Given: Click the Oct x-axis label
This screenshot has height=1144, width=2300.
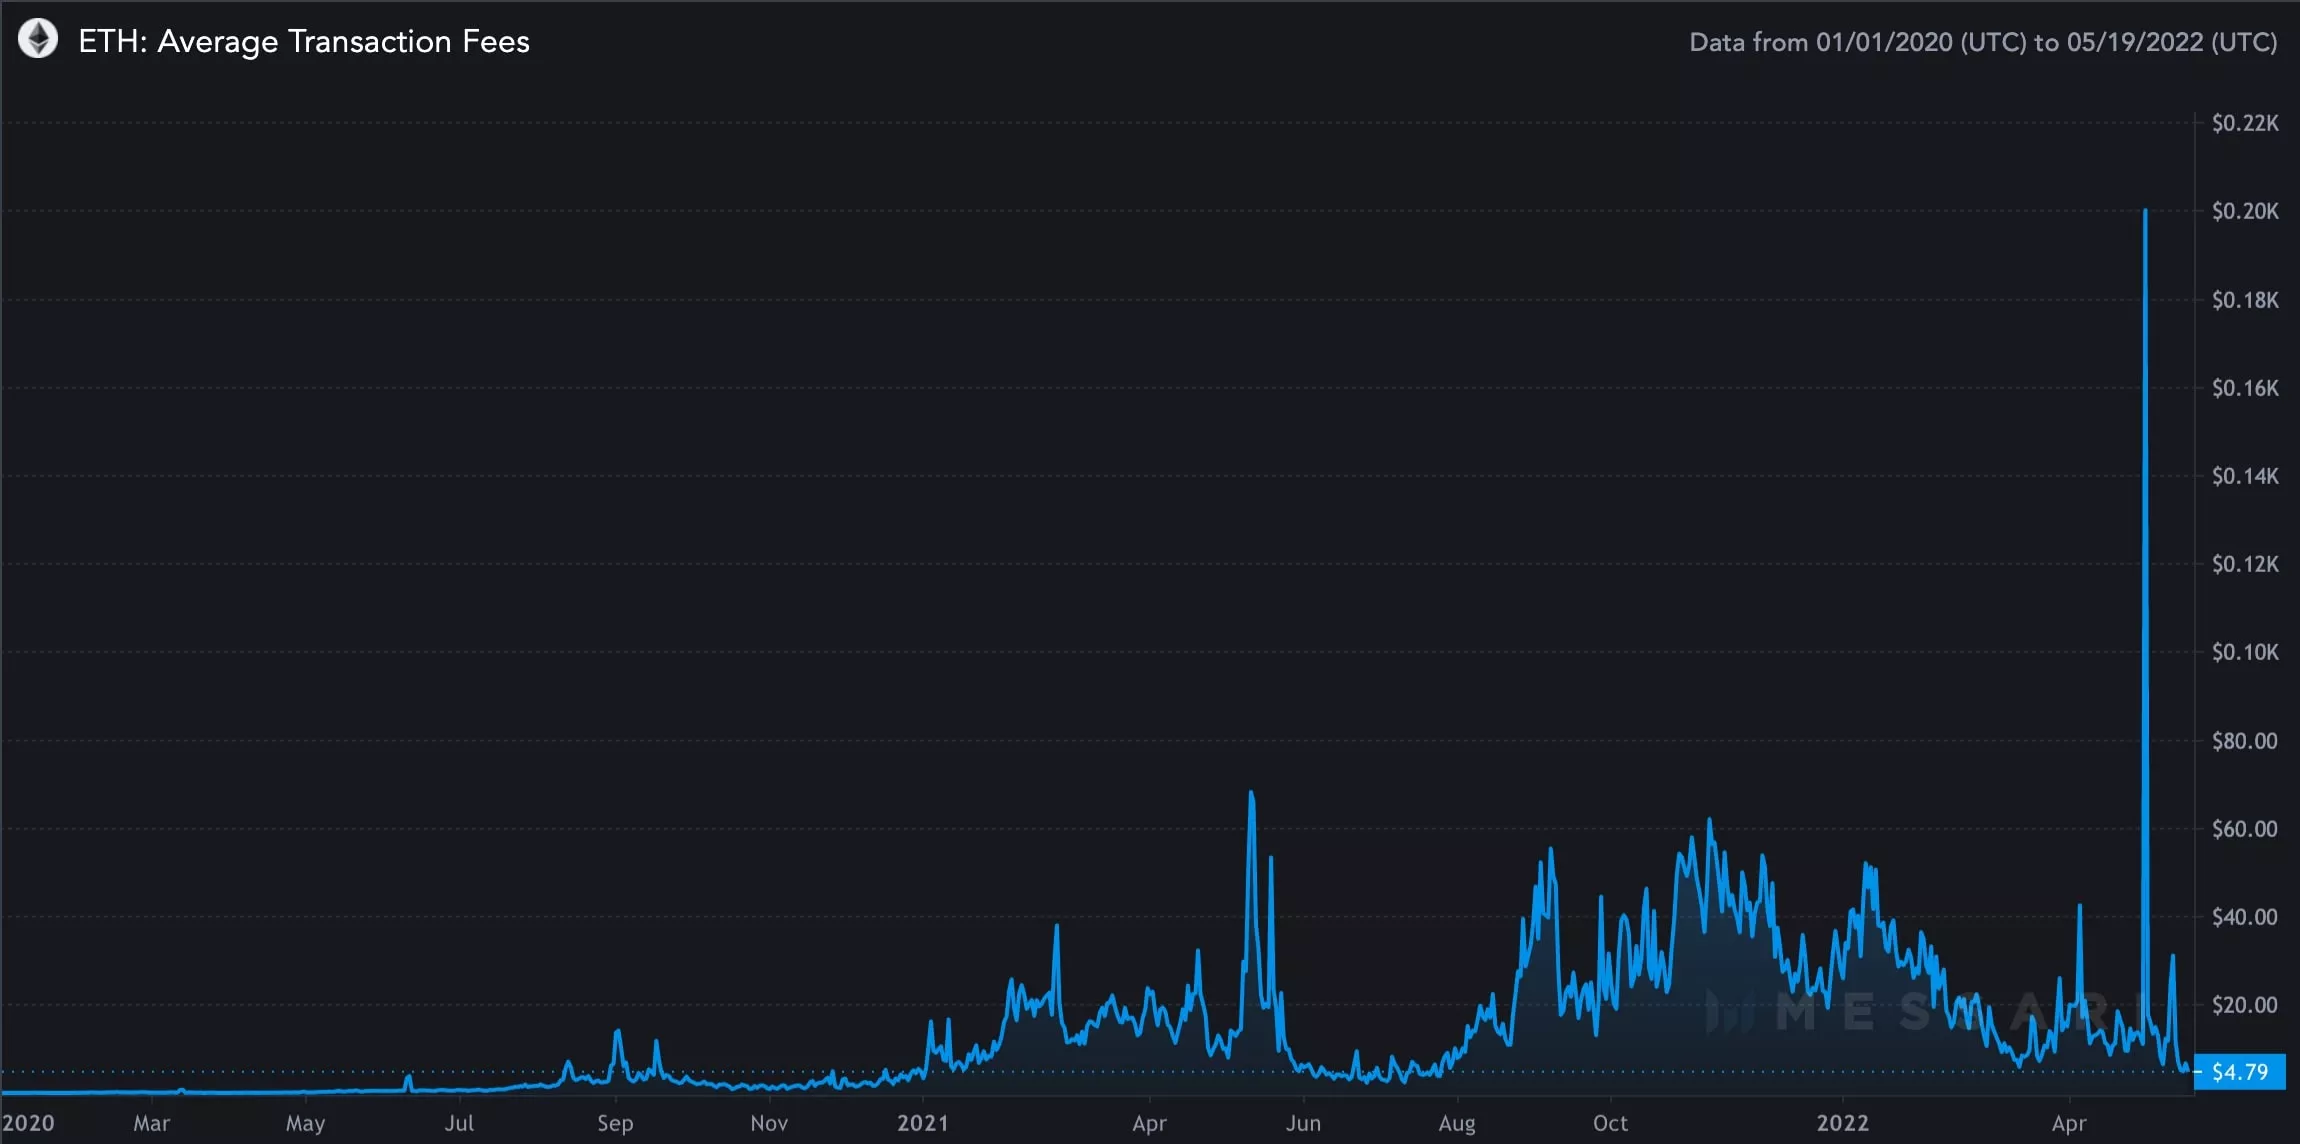Looking at the screenshot, I should click(1610, 1123).
